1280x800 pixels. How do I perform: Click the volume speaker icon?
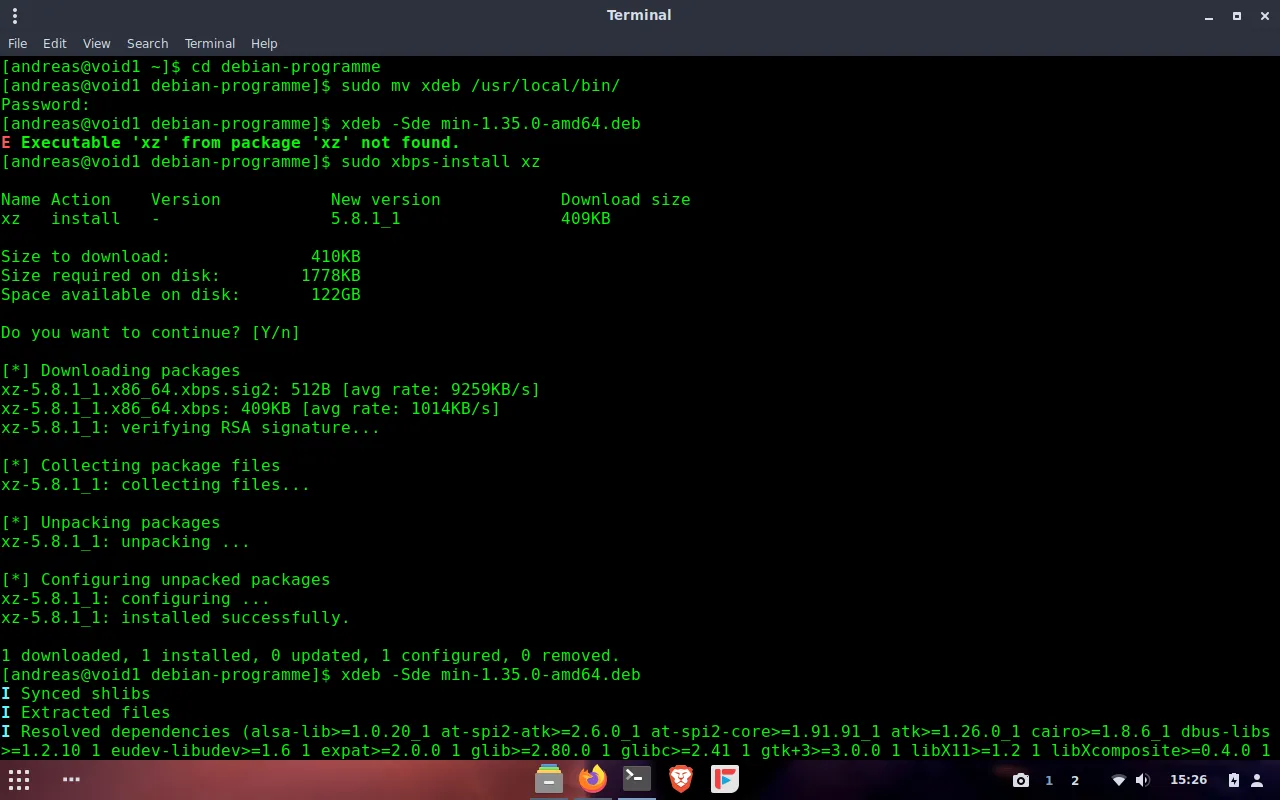pos(1143,780)
